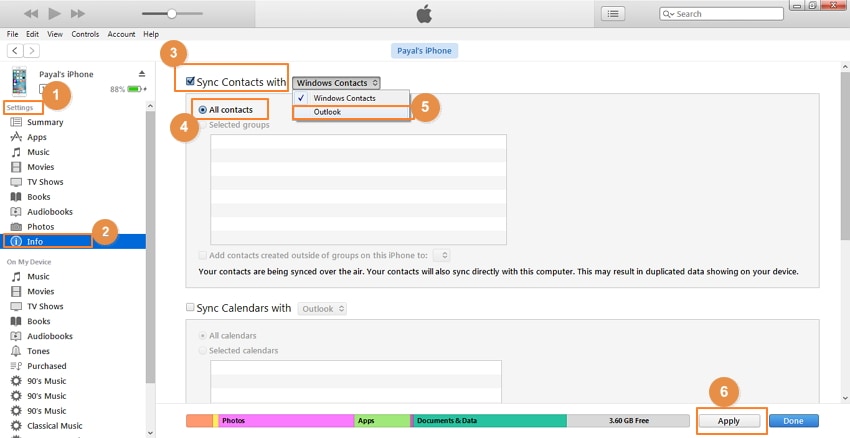The width and height of the screenshot is (850, 438).
Task: Click the Apps storage bar segment
Action: [x=382, y=421]
